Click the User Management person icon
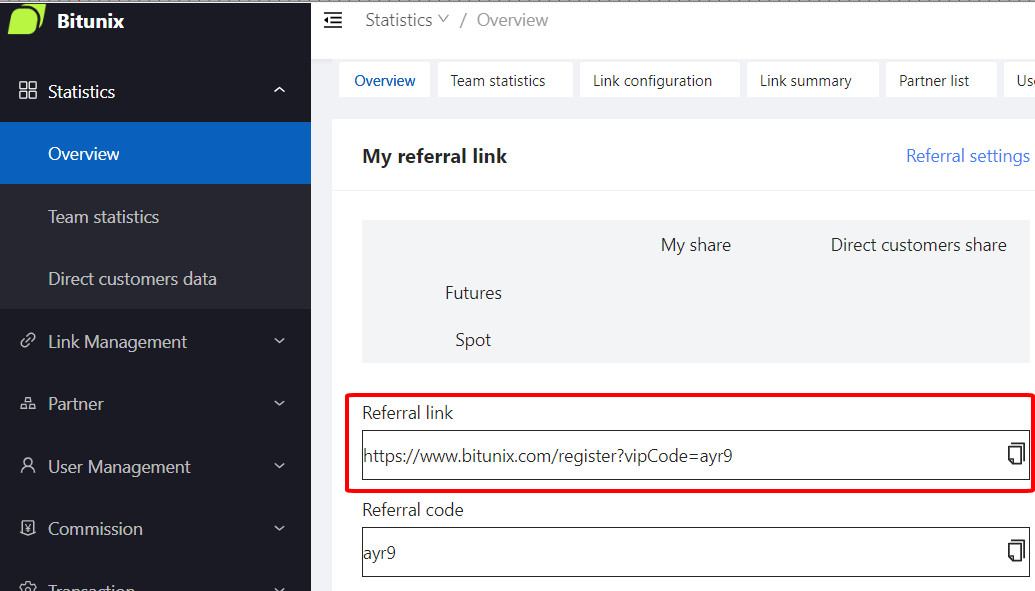Viewport: 1035px width, 591px height. (x=28, y=466)
